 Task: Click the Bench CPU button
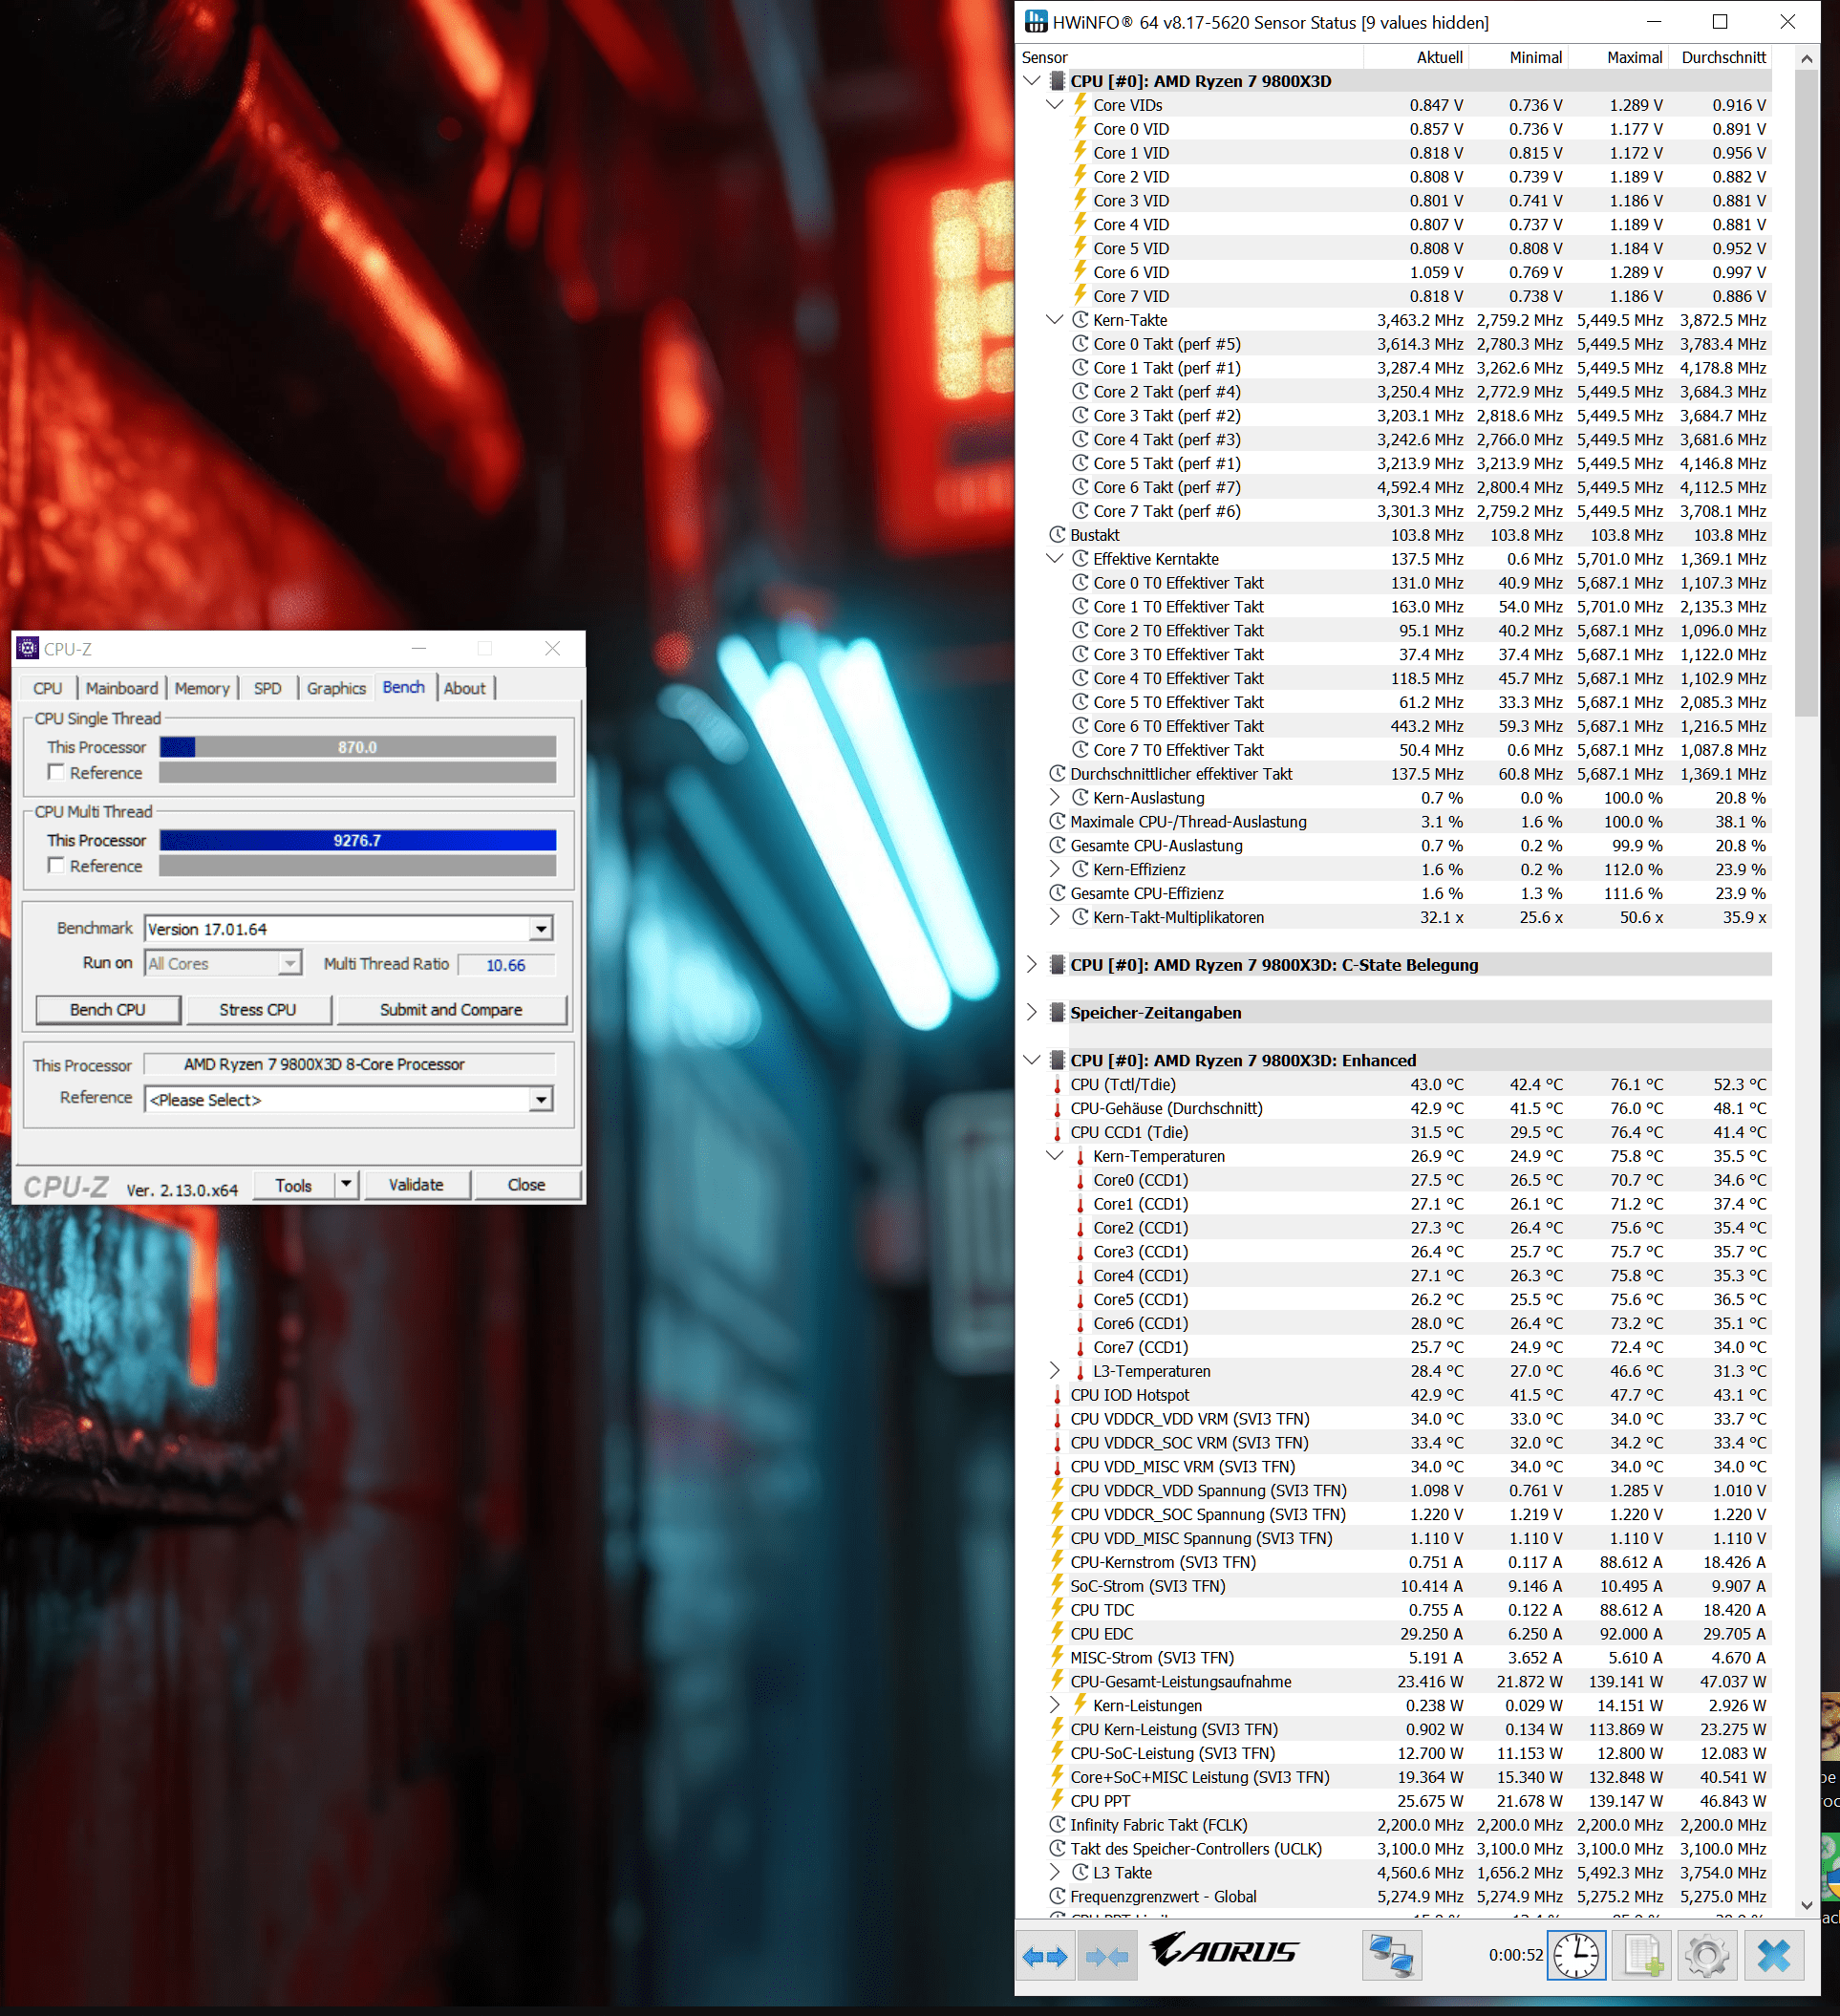(x=108, y=1010)
